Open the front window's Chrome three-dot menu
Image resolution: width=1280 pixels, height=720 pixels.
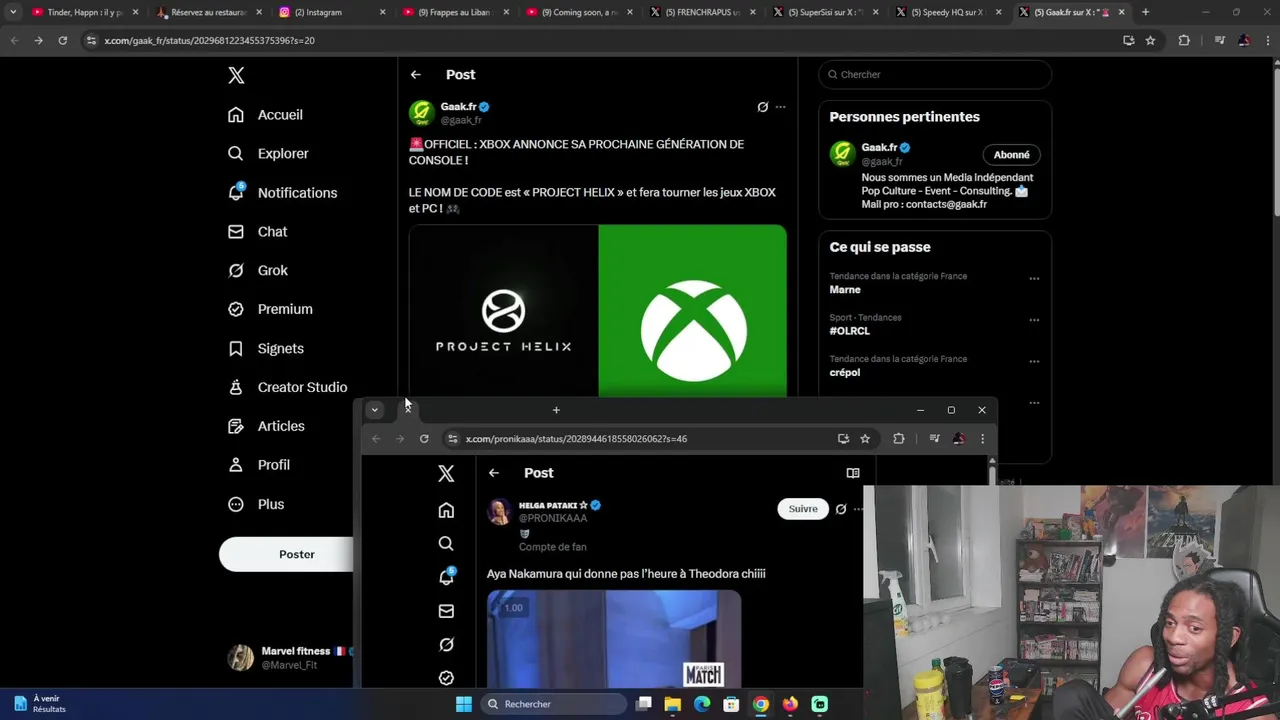pos(982,439)
